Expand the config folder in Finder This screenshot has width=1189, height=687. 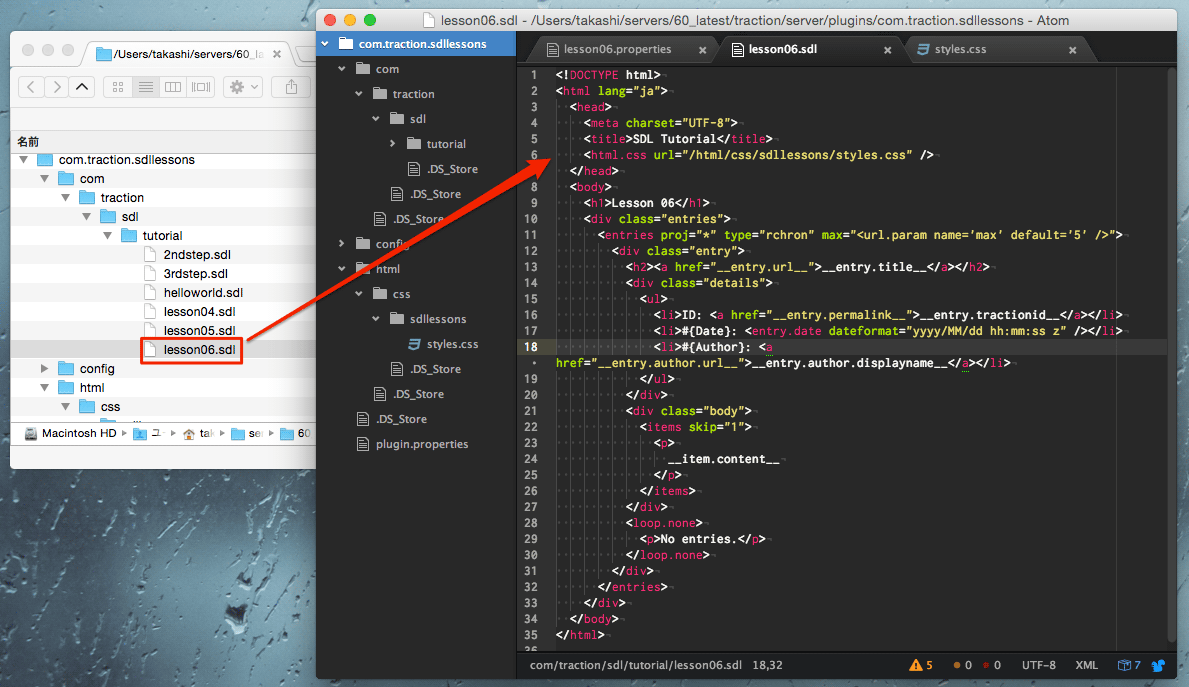[x=44, y=369]
